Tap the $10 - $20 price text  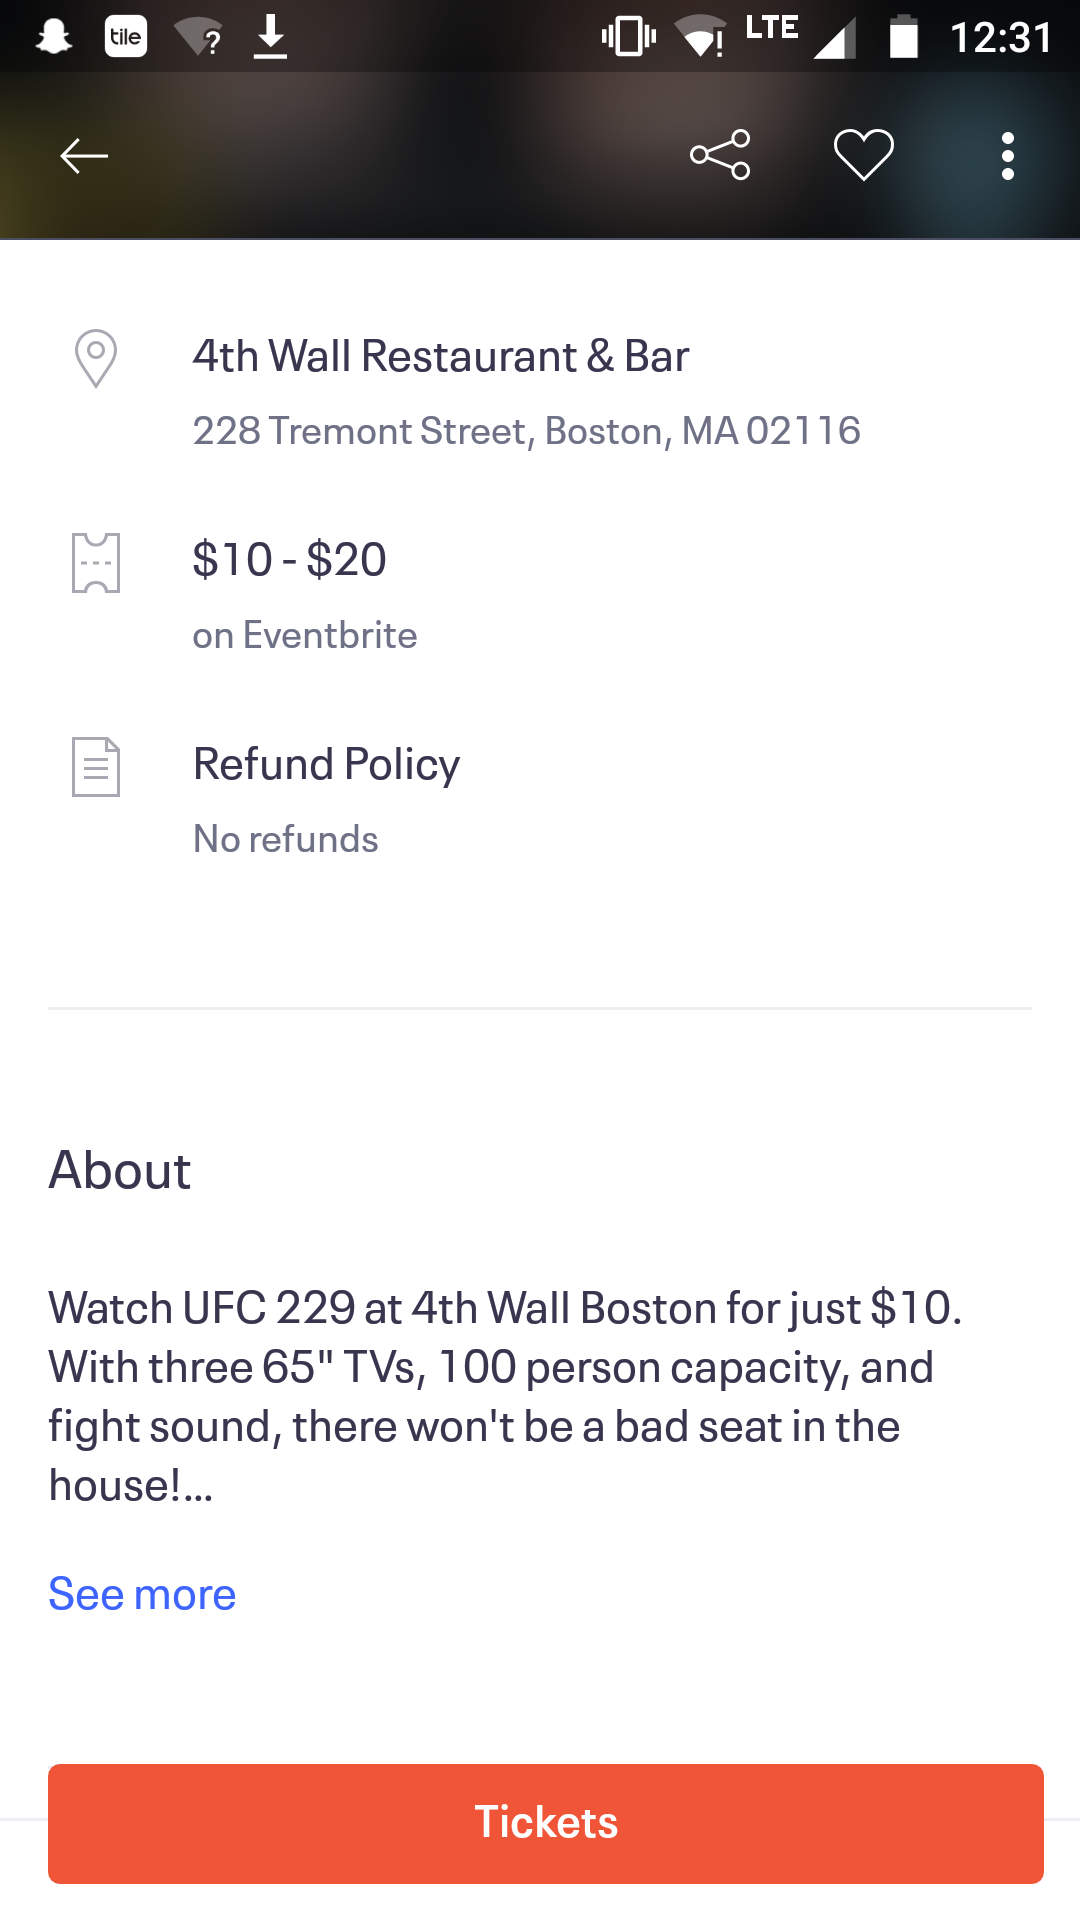(x=290, y=559)
